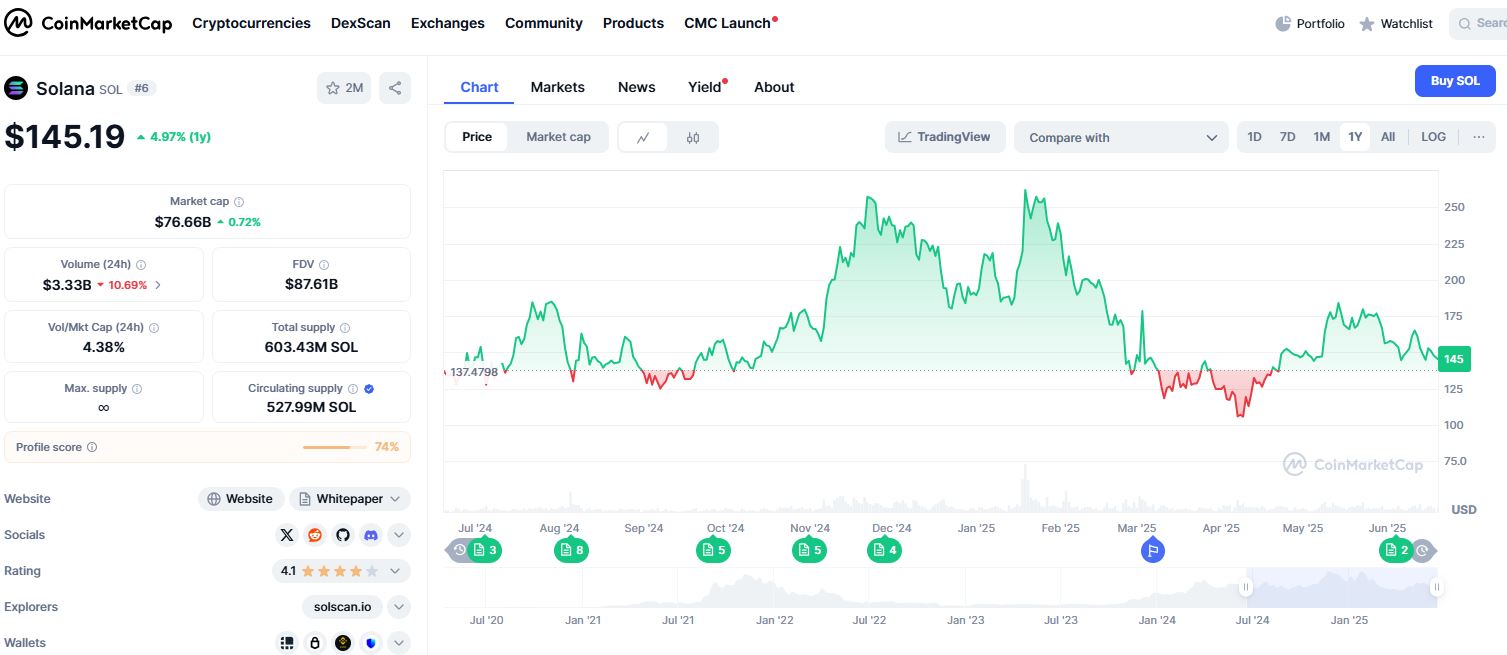Click the gold circular wallet icon

343,643
